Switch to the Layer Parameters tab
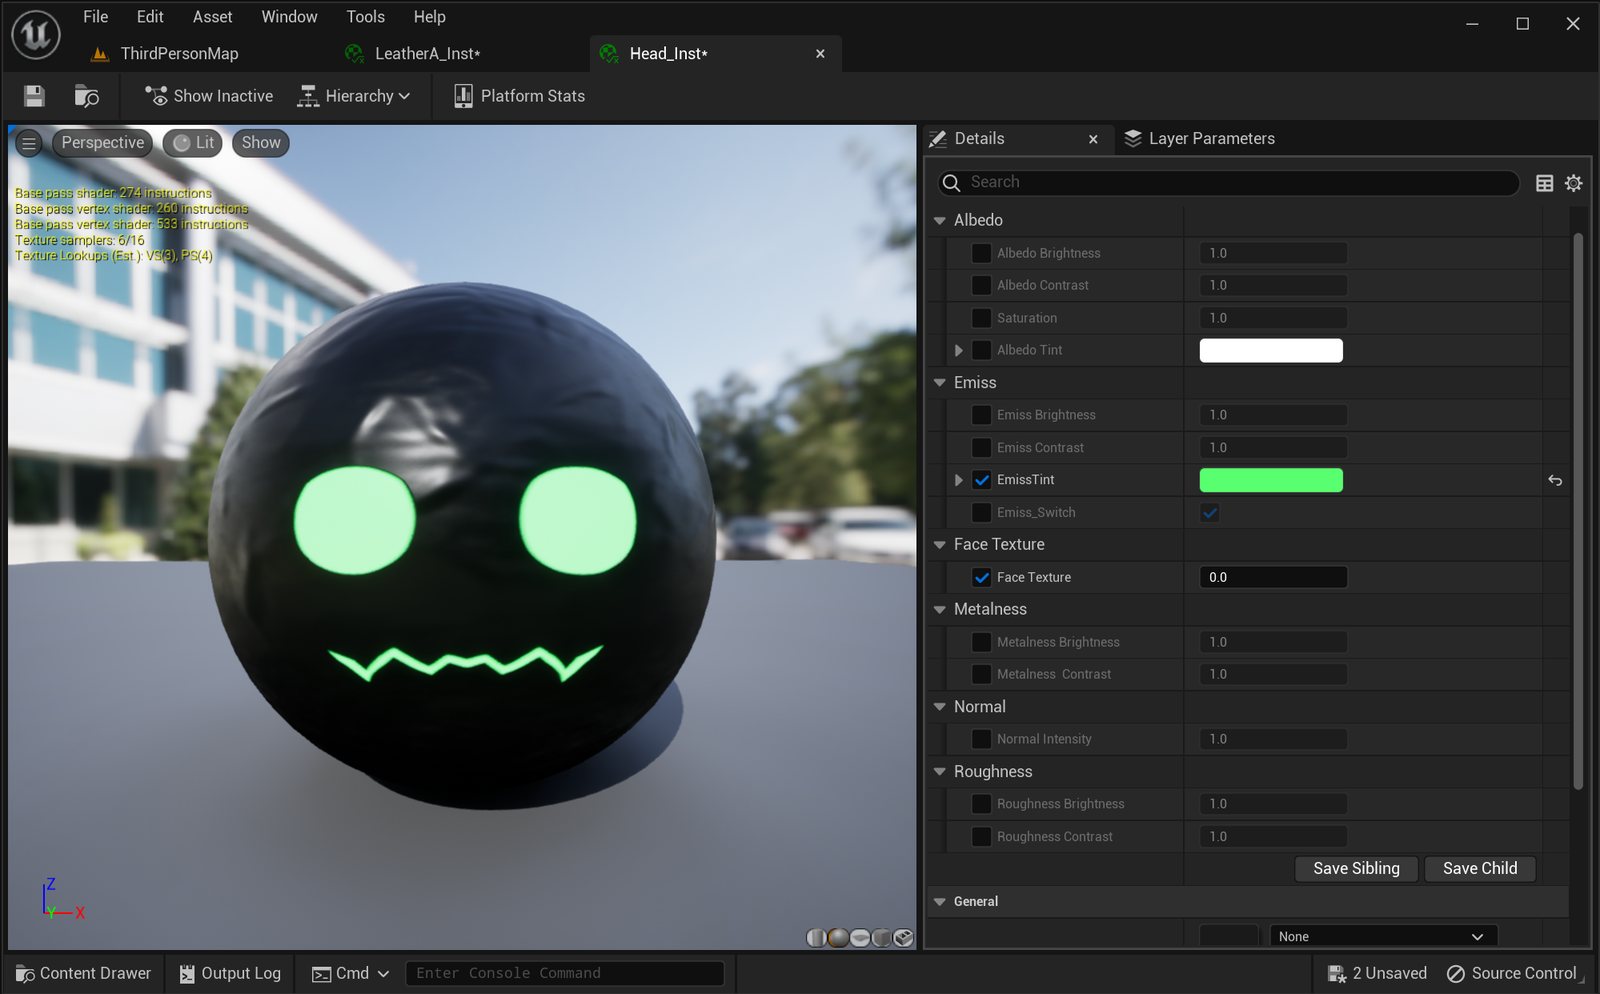This screenshot has height=994, width=1600. (x=1200, y=139)
